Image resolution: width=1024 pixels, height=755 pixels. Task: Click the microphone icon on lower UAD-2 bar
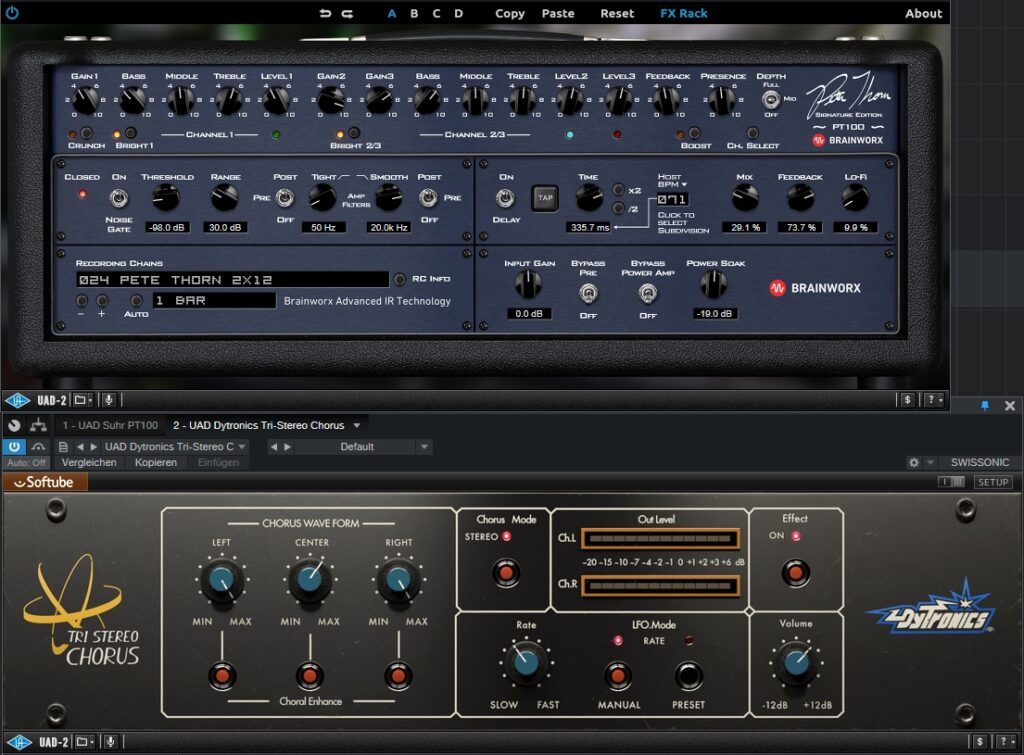[x=110, y=742]
